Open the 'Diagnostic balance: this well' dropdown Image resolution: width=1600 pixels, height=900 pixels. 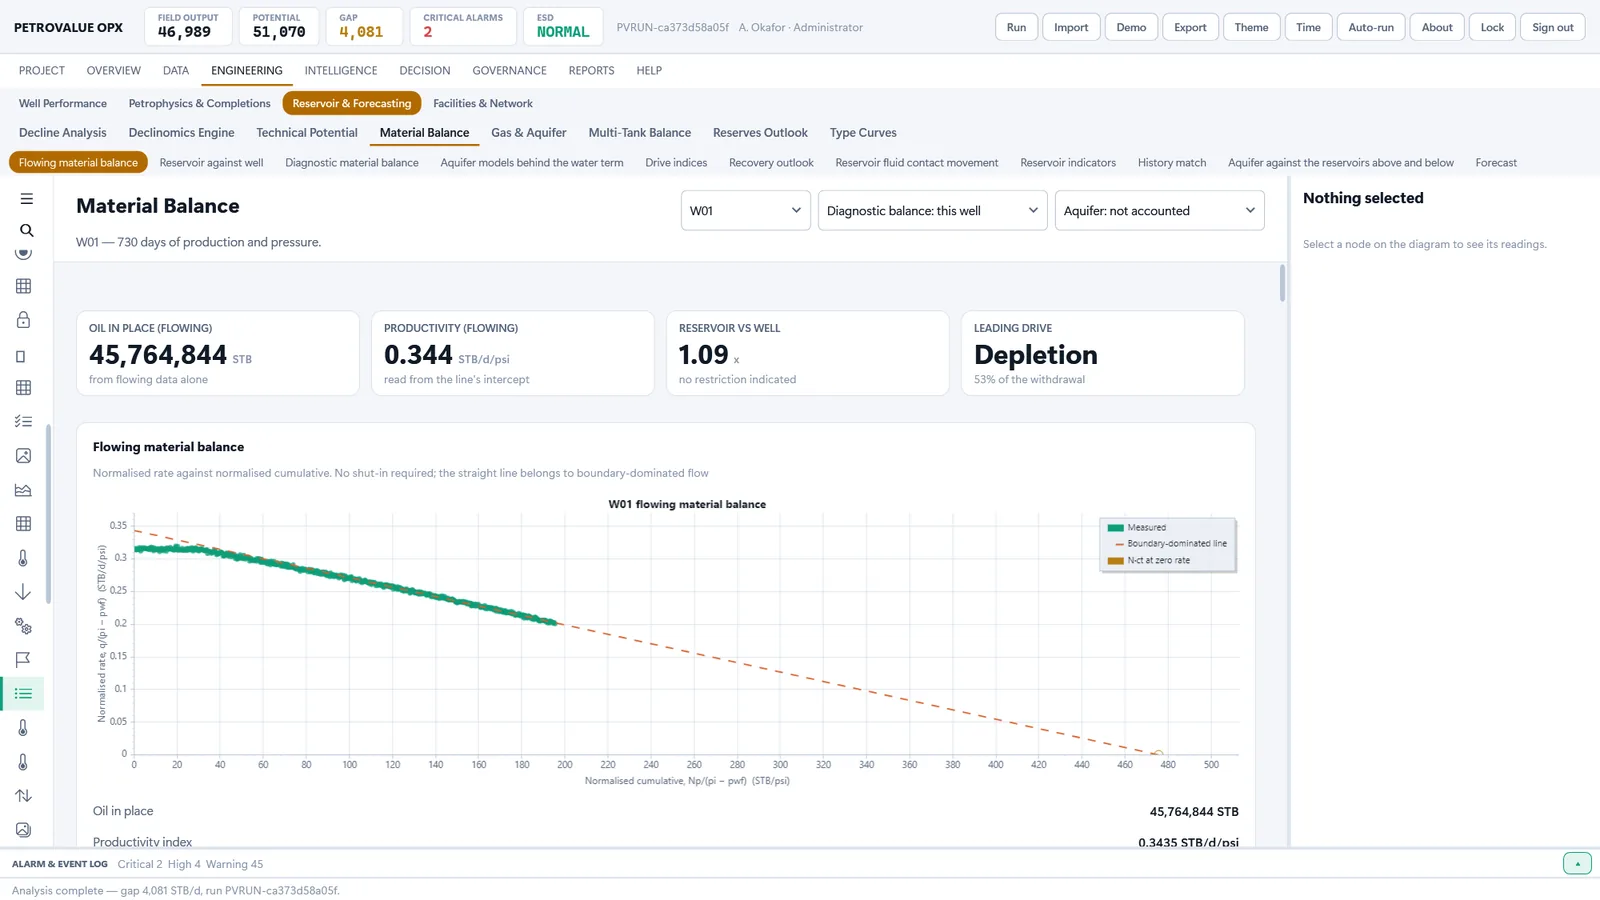coord(933,211)
